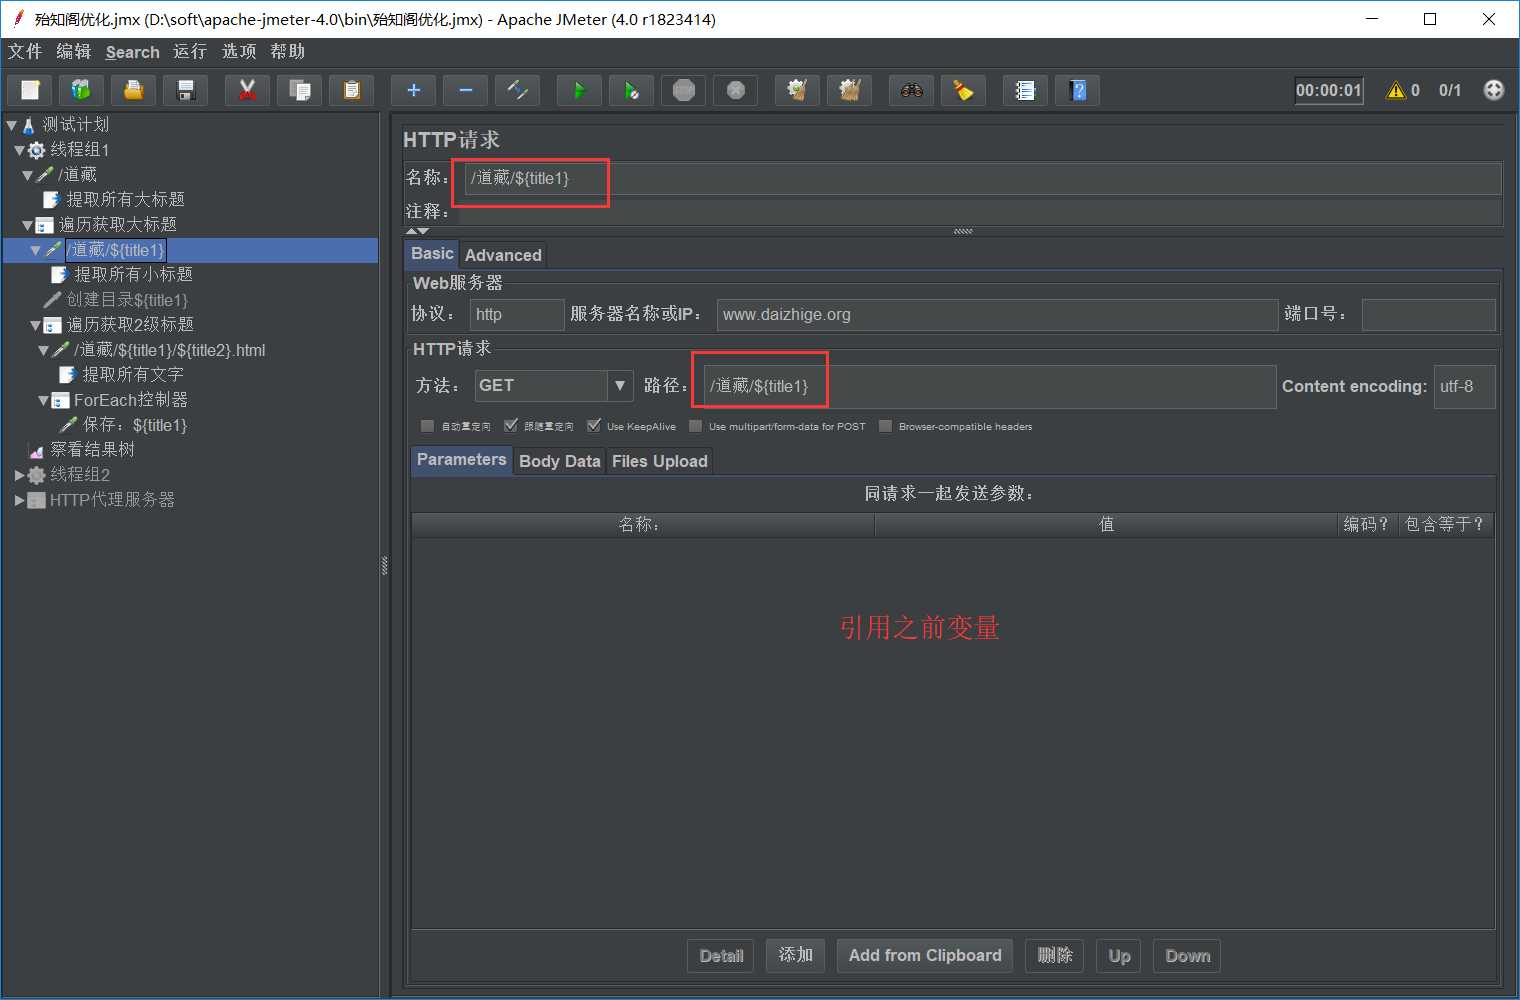This screenshot has height=1000, width=1520.
Task: Click the plus Expand All icon
Action: [414, 90]
